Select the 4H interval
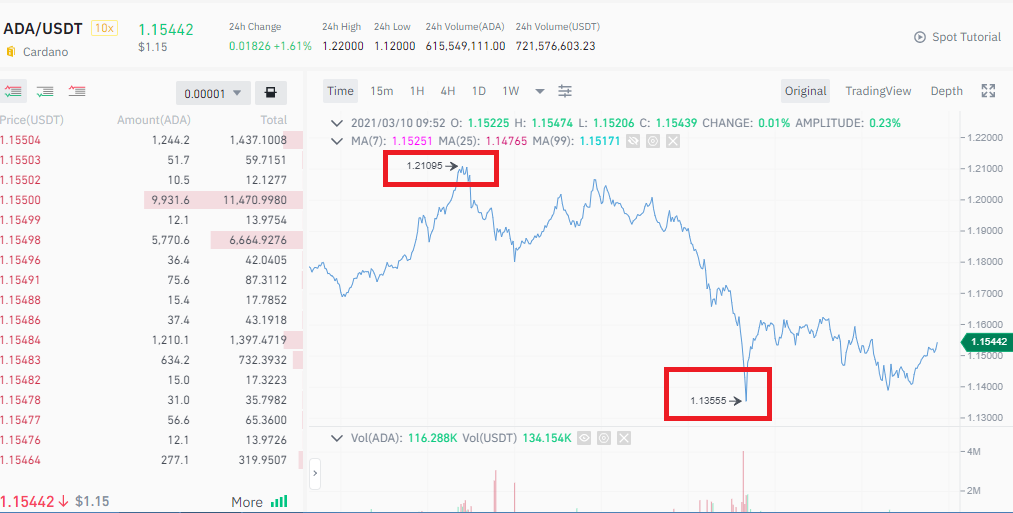 tap(448, 91)
